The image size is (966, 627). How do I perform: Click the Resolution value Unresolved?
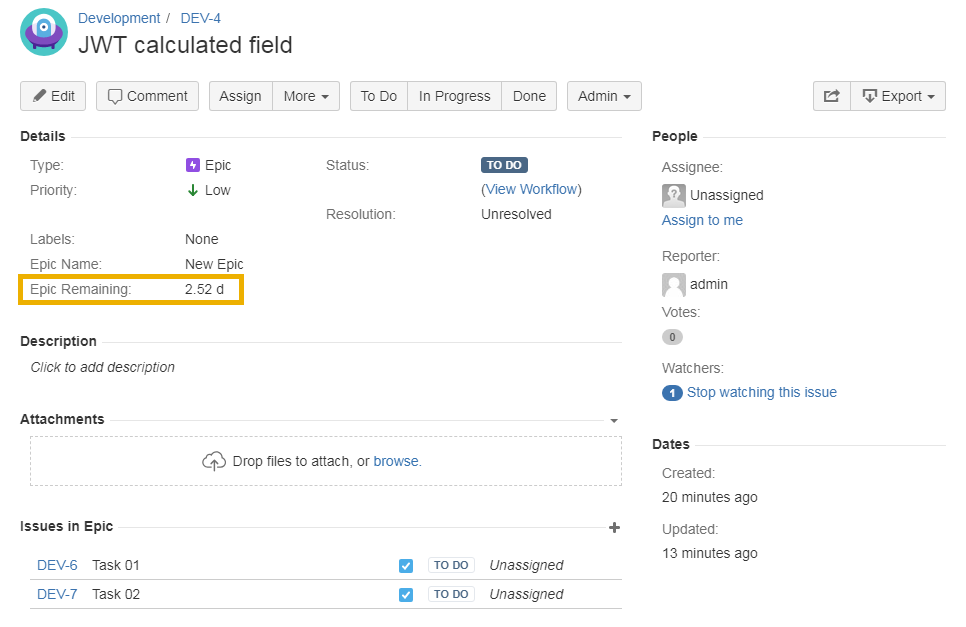pyautogui.click(x=516, y=214)
